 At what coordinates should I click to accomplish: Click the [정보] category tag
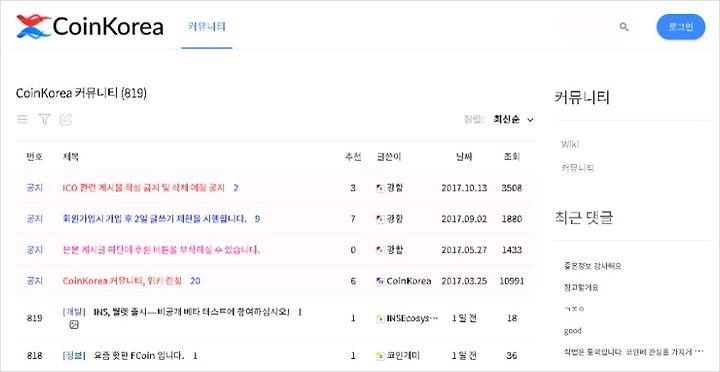pyautogui.click(x=74, y=355)
